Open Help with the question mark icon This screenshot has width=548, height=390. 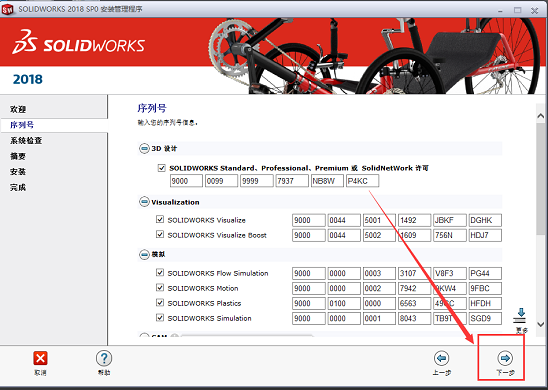104,358
